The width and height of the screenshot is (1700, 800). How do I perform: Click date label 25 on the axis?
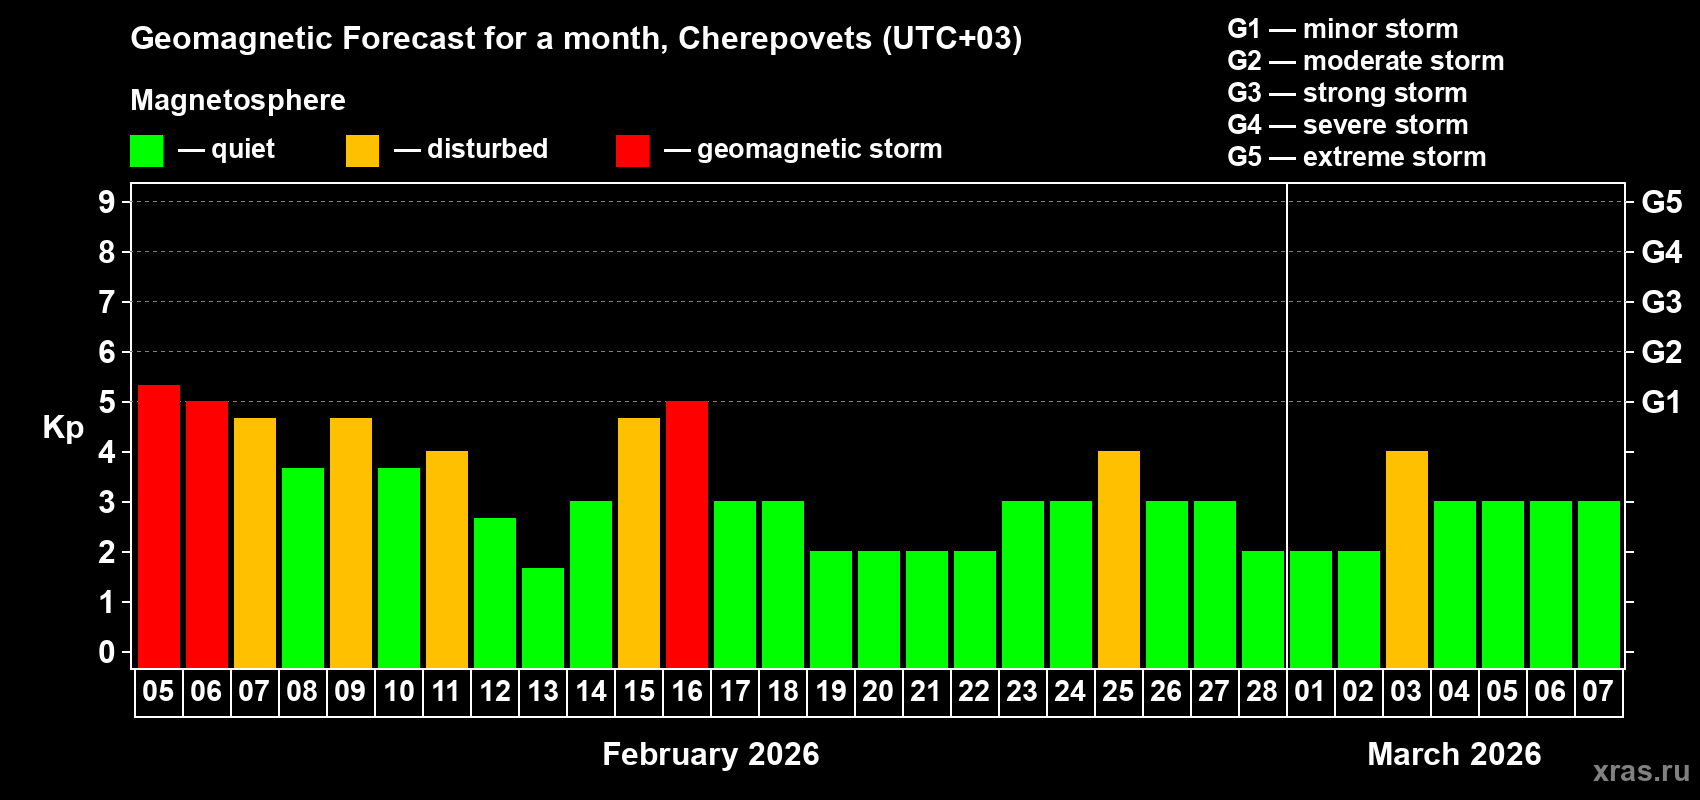(1118, 692)
